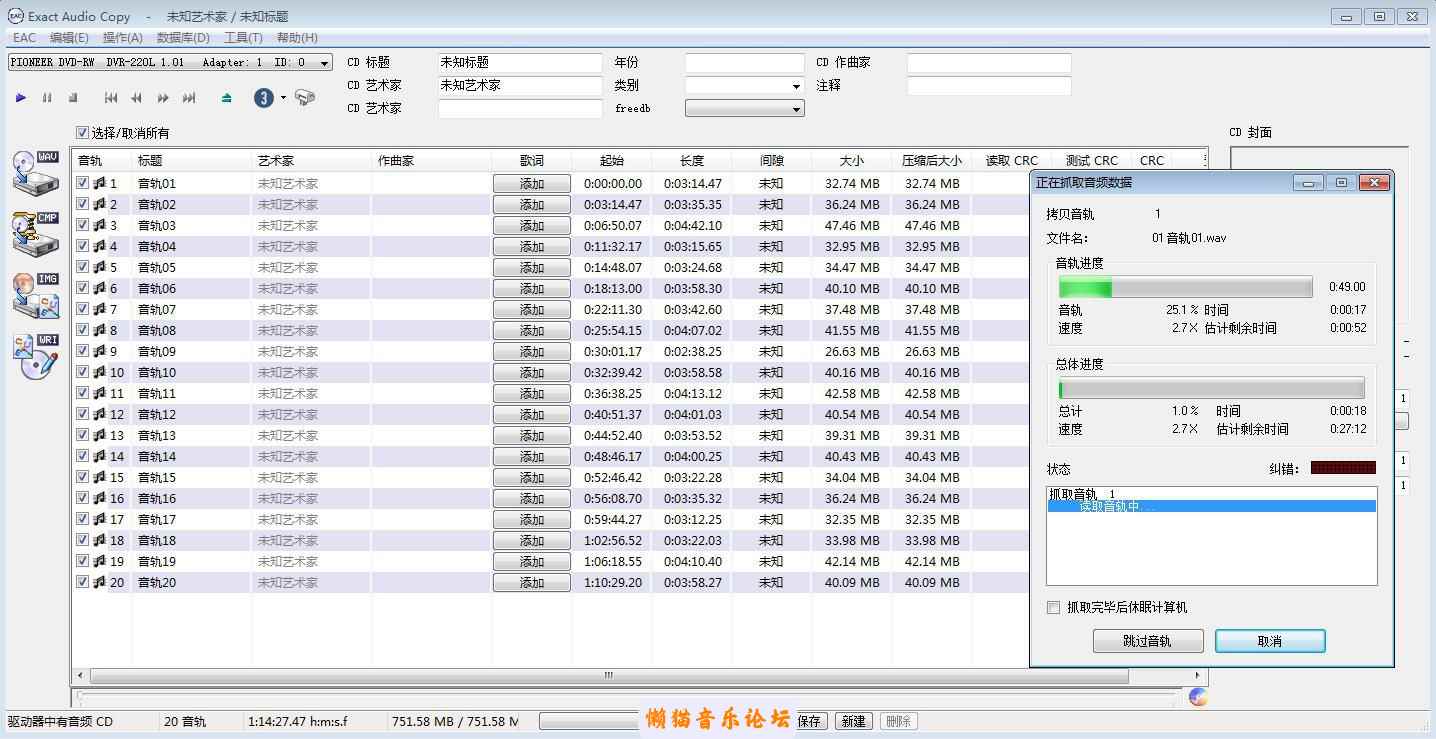This screenshot has width=1436, height=739.
Task: Jump to previous track icon
Action: point(111,98)
